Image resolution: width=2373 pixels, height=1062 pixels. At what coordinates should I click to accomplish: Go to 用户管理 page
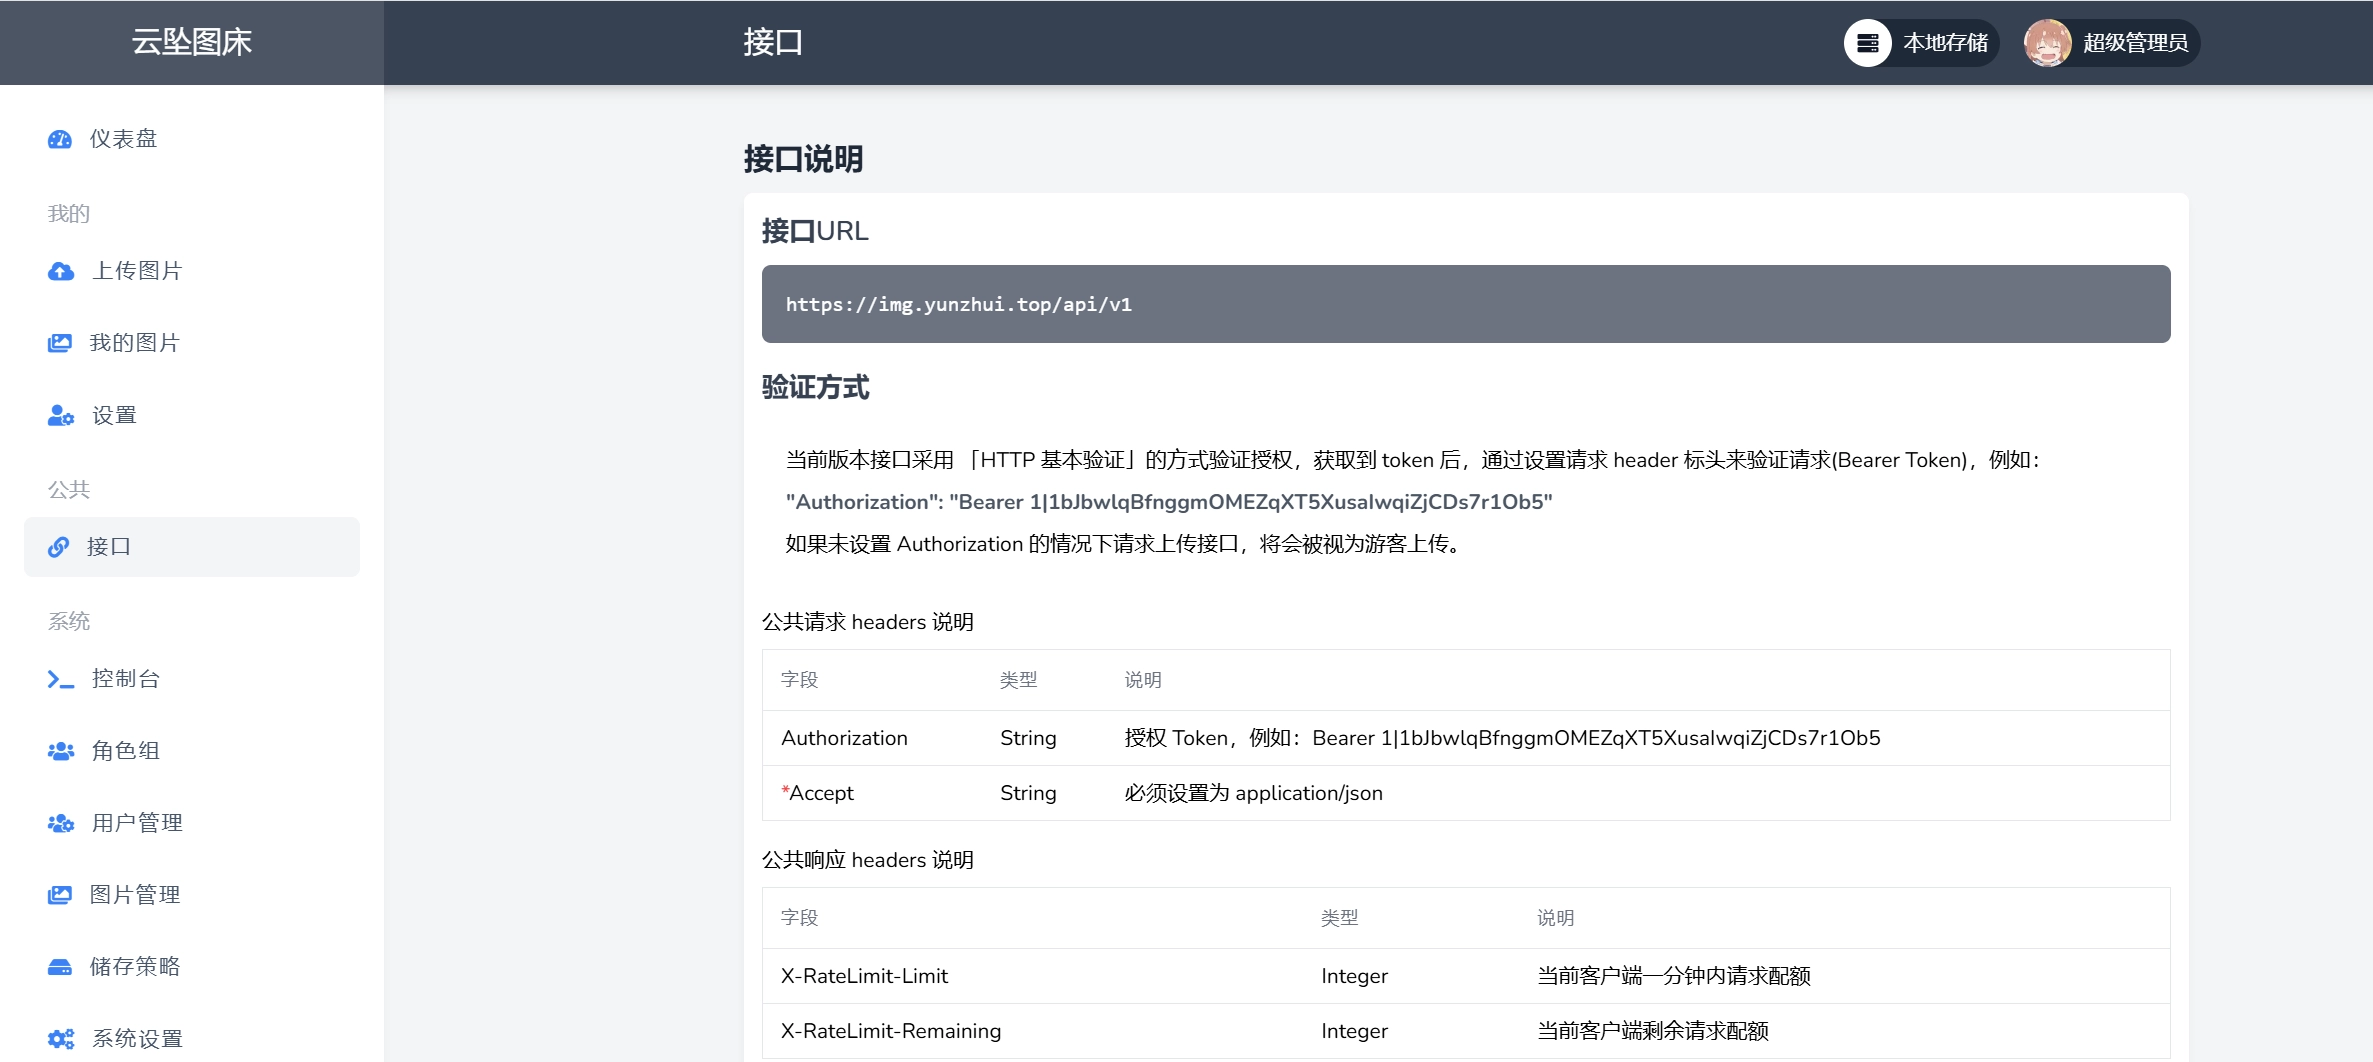137,823
